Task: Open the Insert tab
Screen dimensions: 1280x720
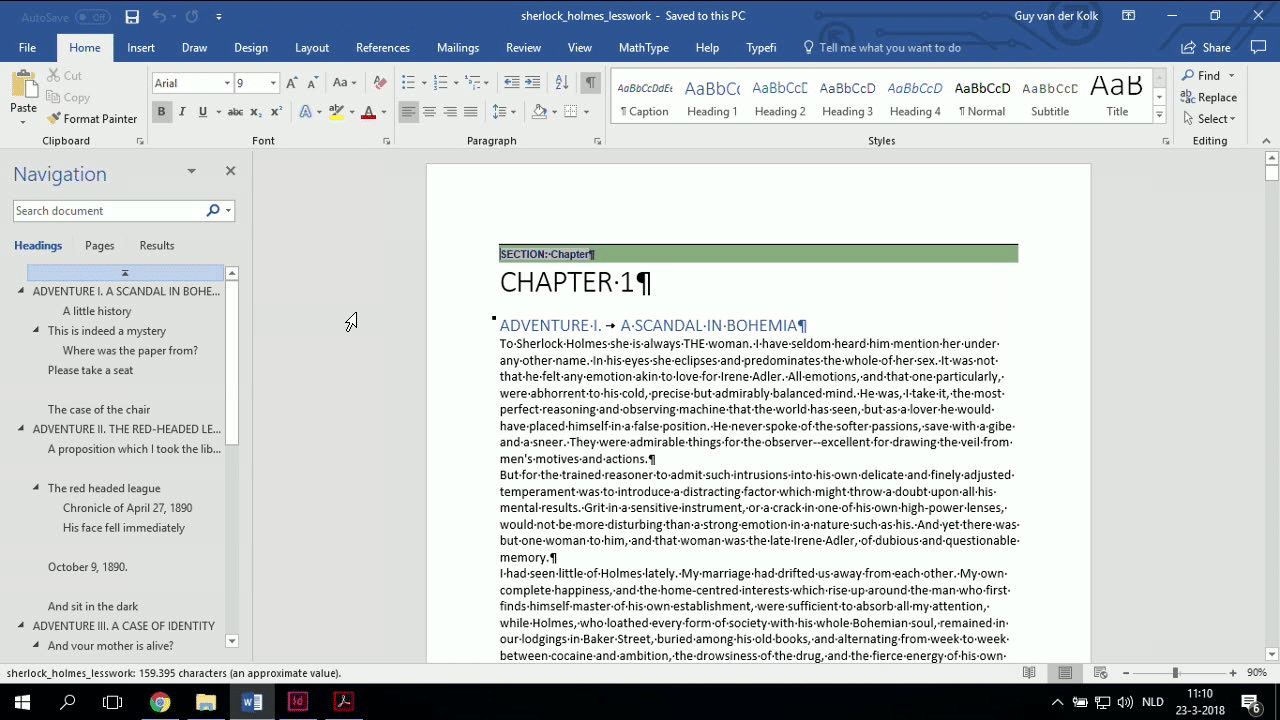Action: coord(141,47)
